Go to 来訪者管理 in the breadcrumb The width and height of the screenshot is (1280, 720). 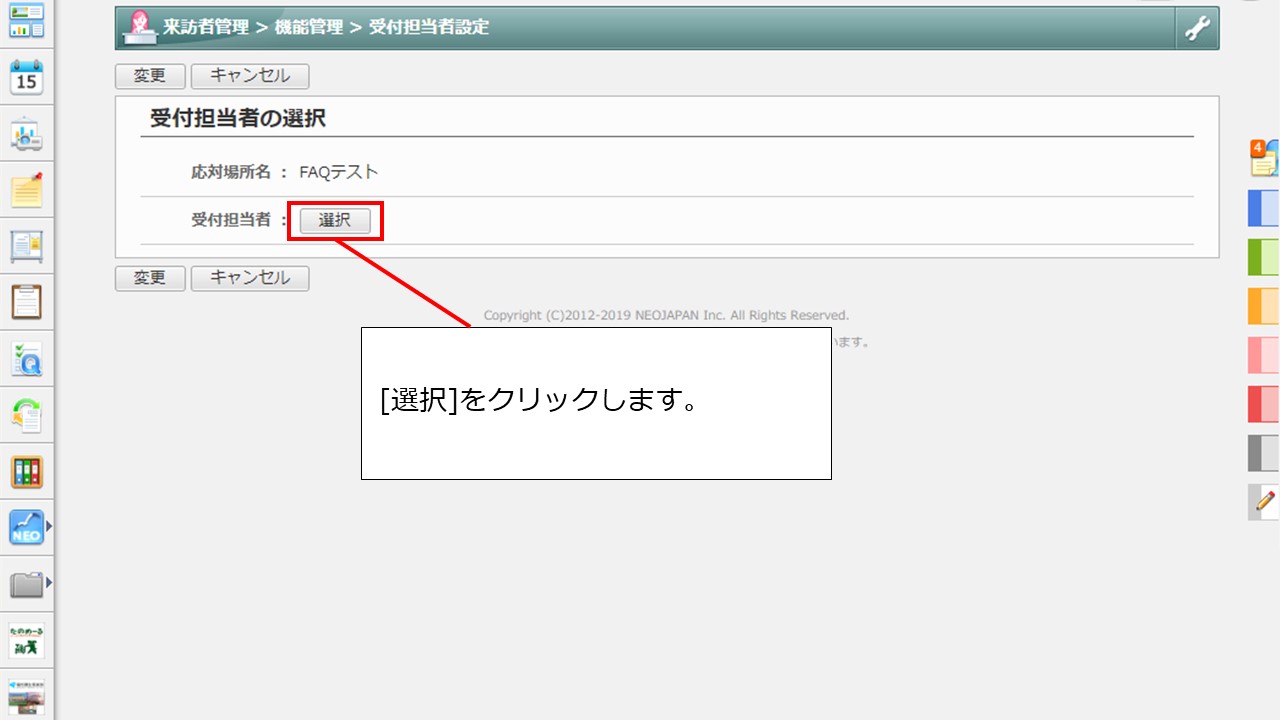point(206,28)
